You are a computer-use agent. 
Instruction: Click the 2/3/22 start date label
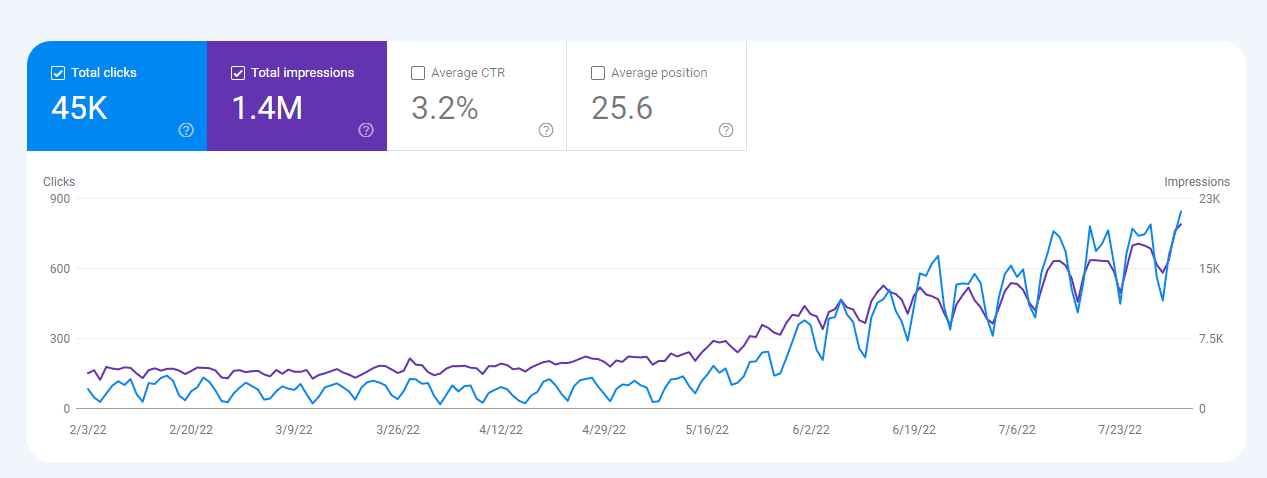tap(86, 430)
